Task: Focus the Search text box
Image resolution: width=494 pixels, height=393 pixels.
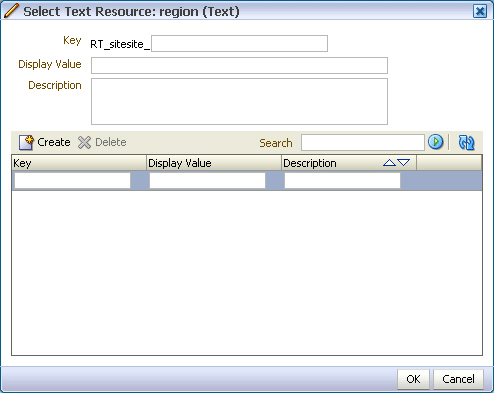Action: coord(363,143)
